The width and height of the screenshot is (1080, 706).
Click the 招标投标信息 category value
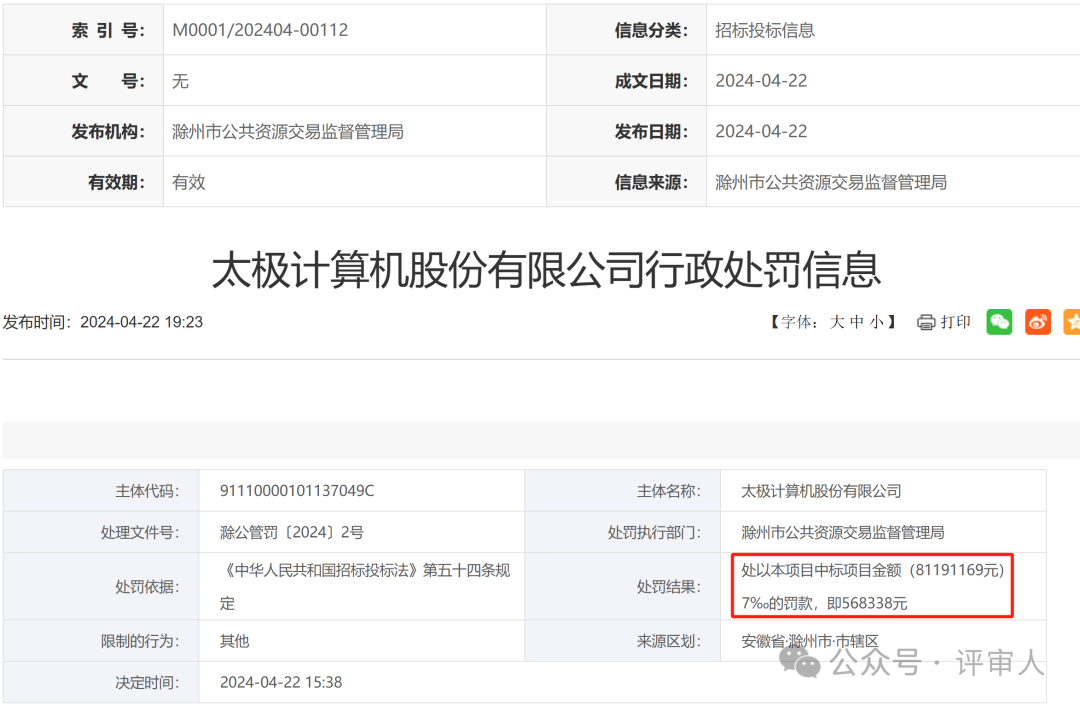[x=765, y=30]
